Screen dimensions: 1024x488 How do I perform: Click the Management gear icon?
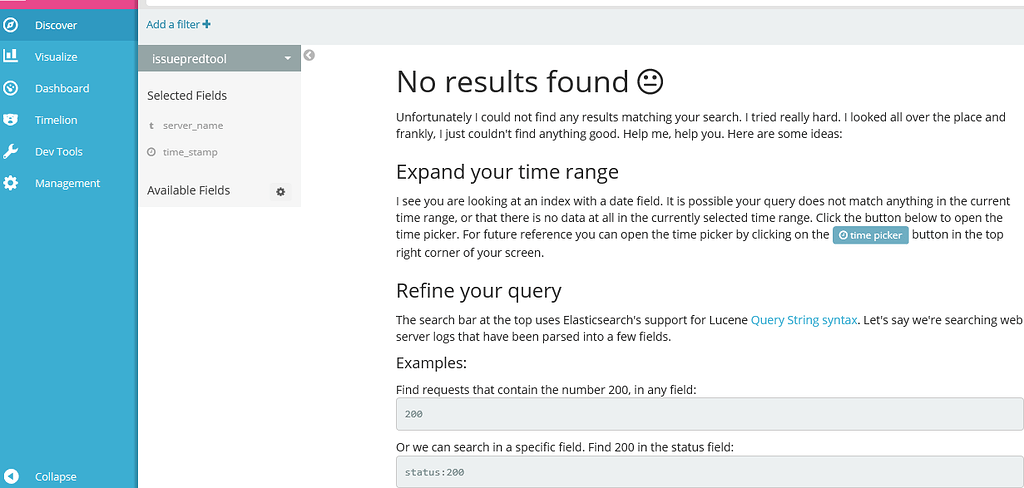[x=11, y=183]
